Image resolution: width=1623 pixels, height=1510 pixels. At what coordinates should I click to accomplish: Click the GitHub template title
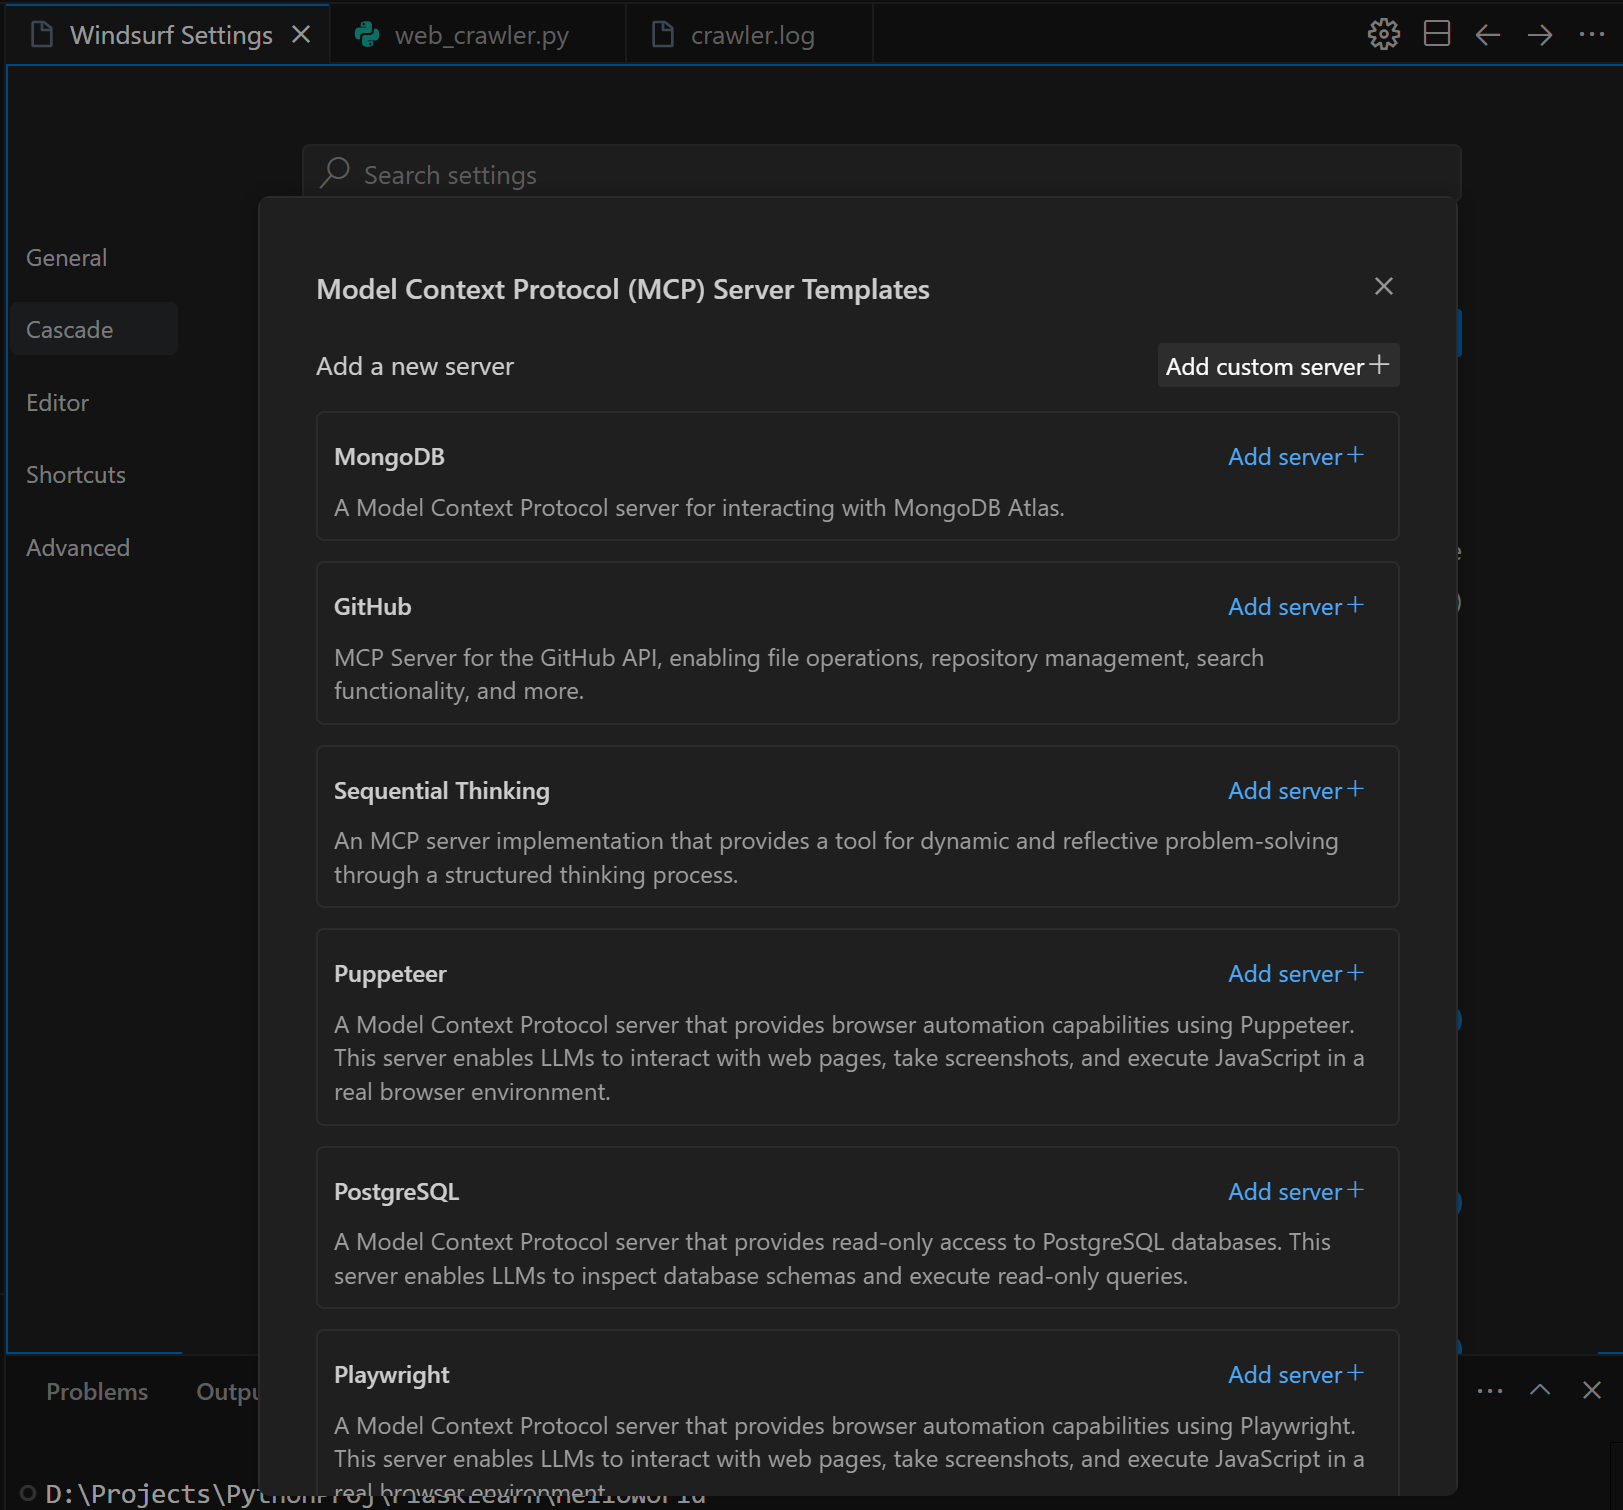click(x=372, y=607)
